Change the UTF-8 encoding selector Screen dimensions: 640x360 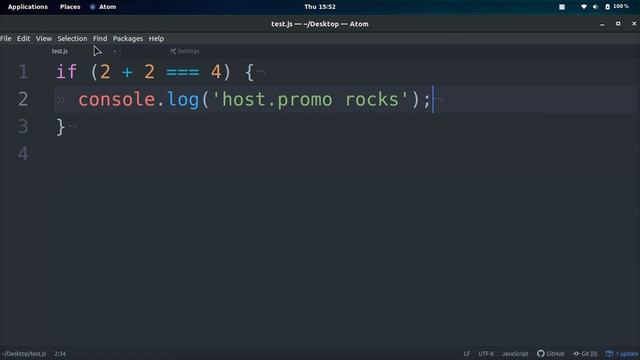click(x=486, y=353)
